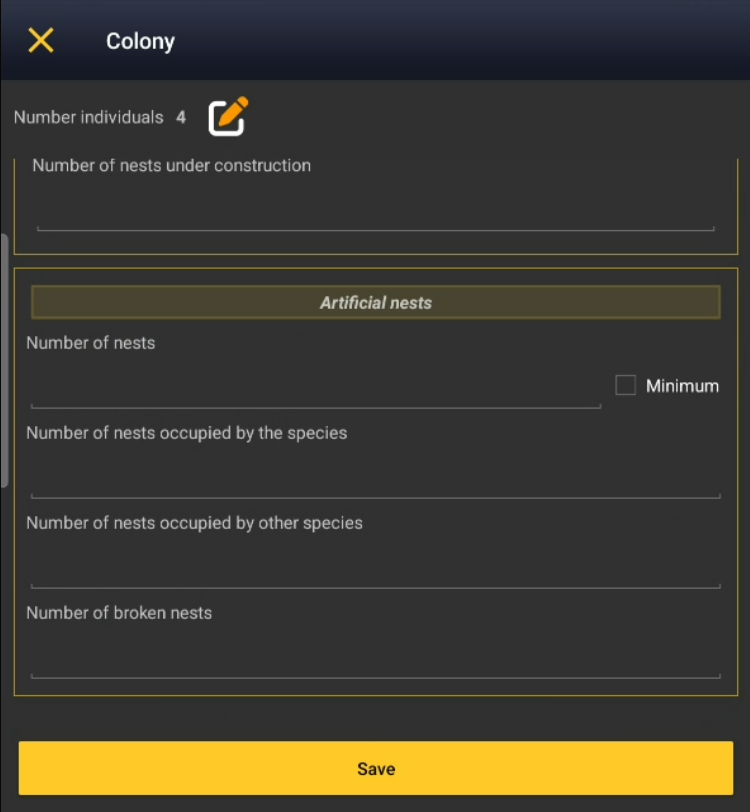Tap the 'occupied by other species' label text
This screenshot has height=812, width=750.
pyautogui.click(x=194, y=523)
